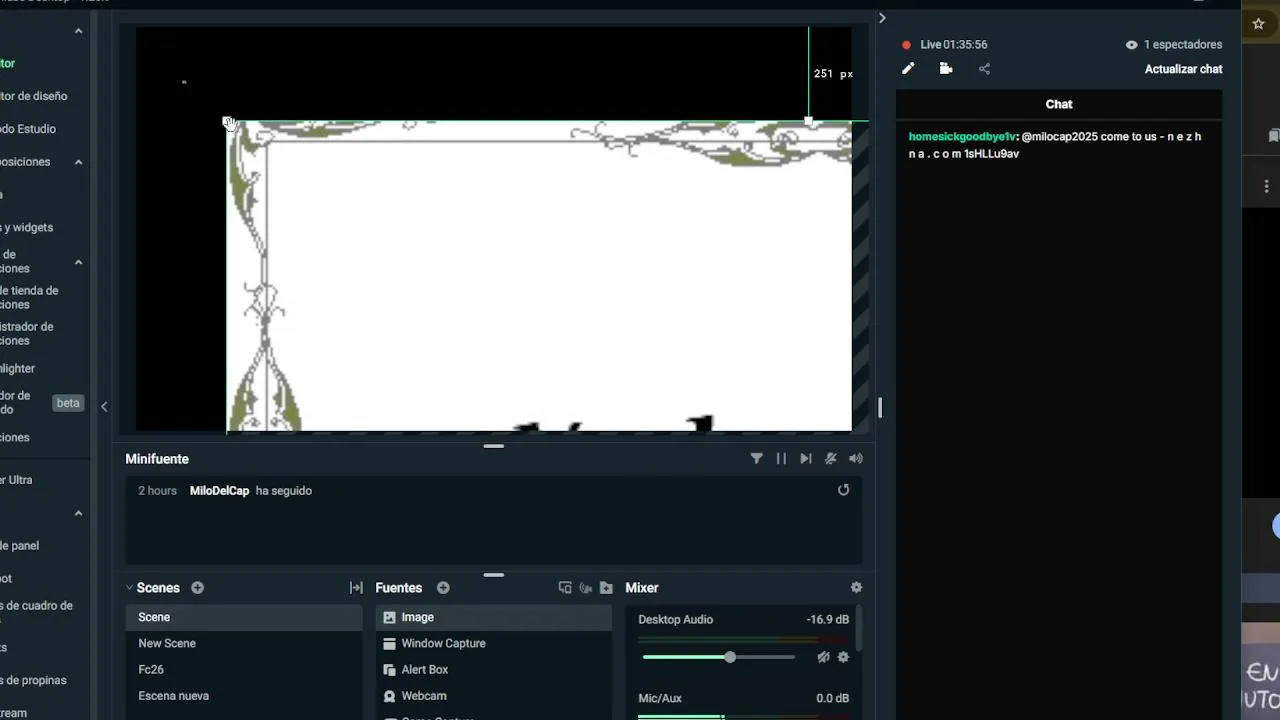Image resolution: width=1280 pixels, height=720 pixels.
Task: Grab the top-left resize handle of the image
Action: click(227, 122)
